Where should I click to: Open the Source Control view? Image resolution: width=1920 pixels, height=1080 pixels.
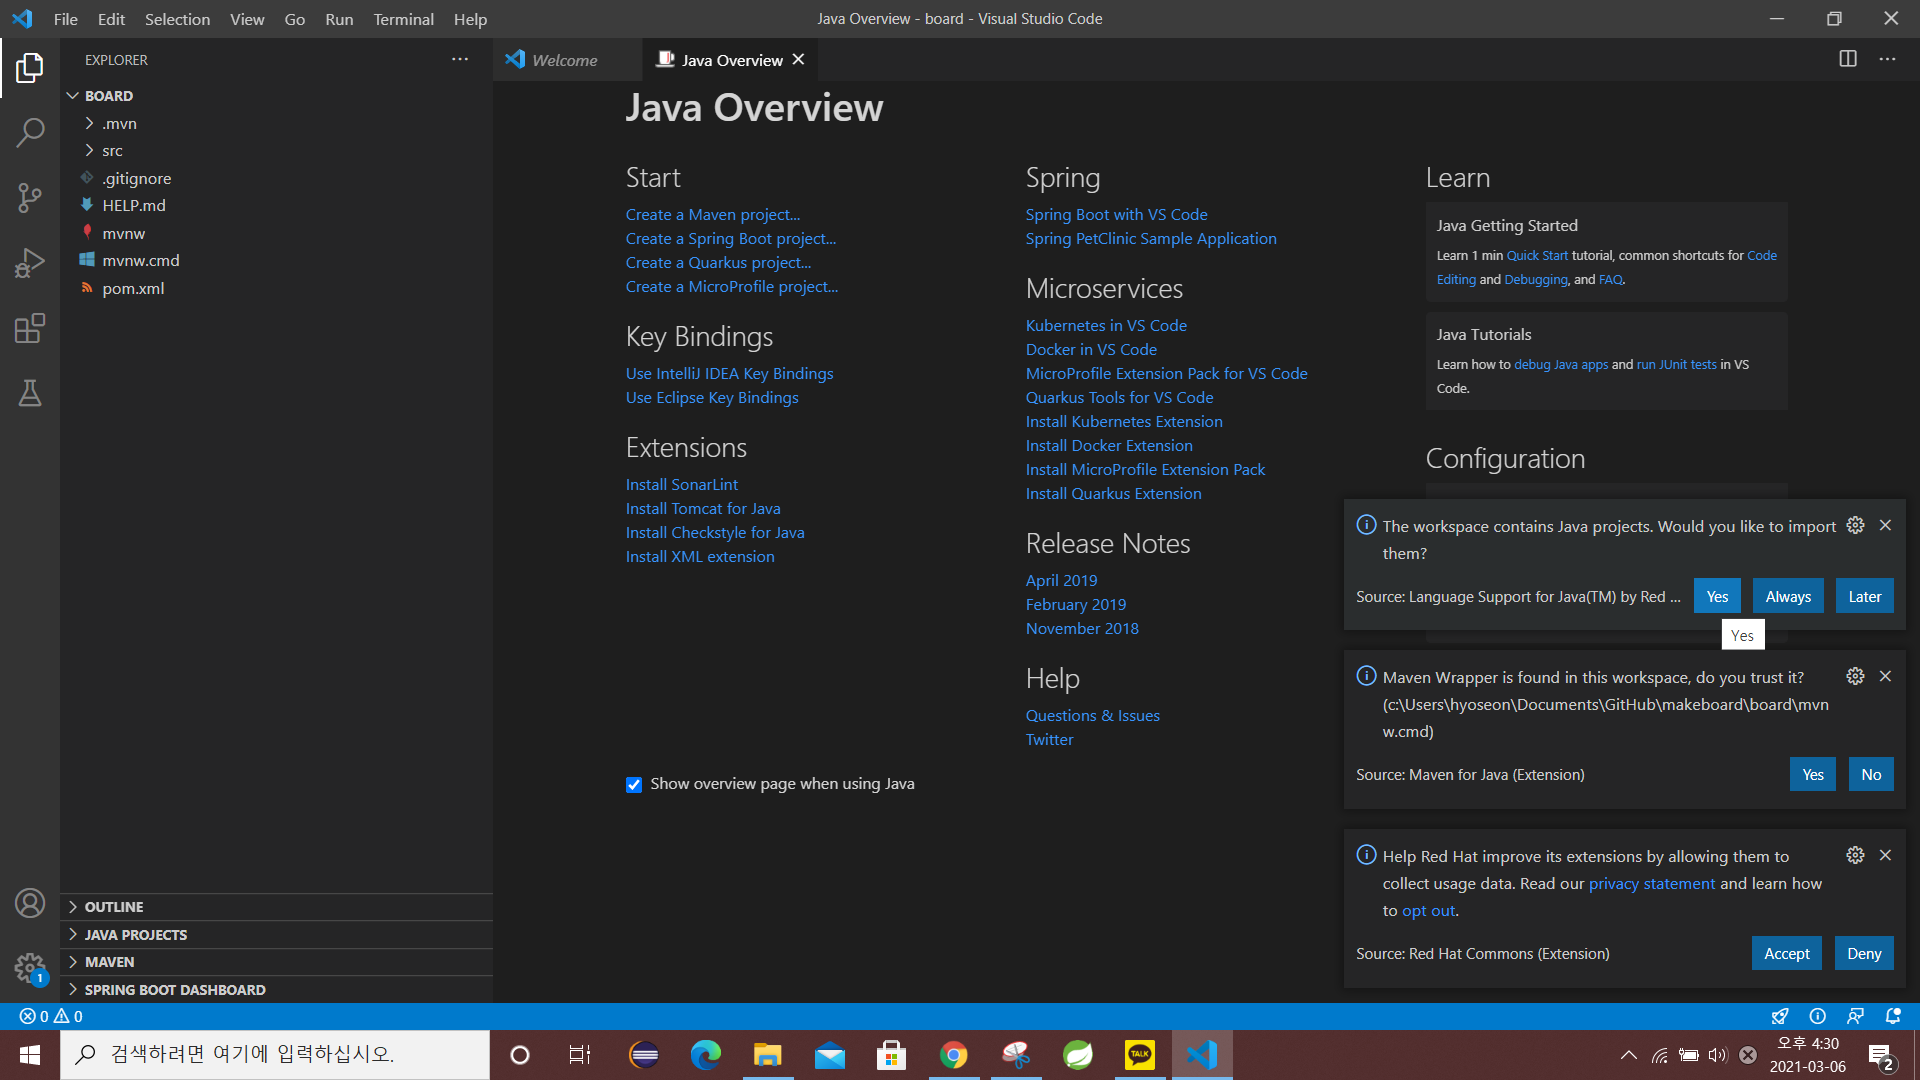(30, 197)
